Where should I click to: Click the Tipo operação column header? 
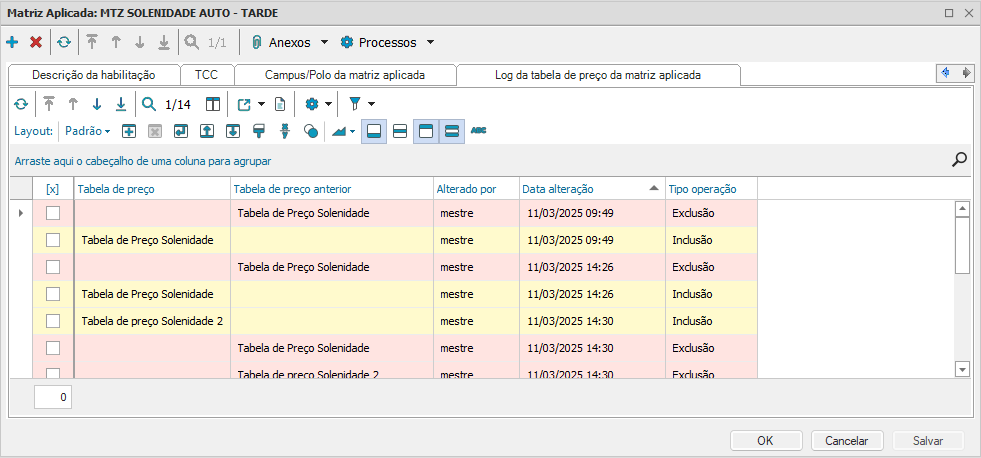(711, 188)
